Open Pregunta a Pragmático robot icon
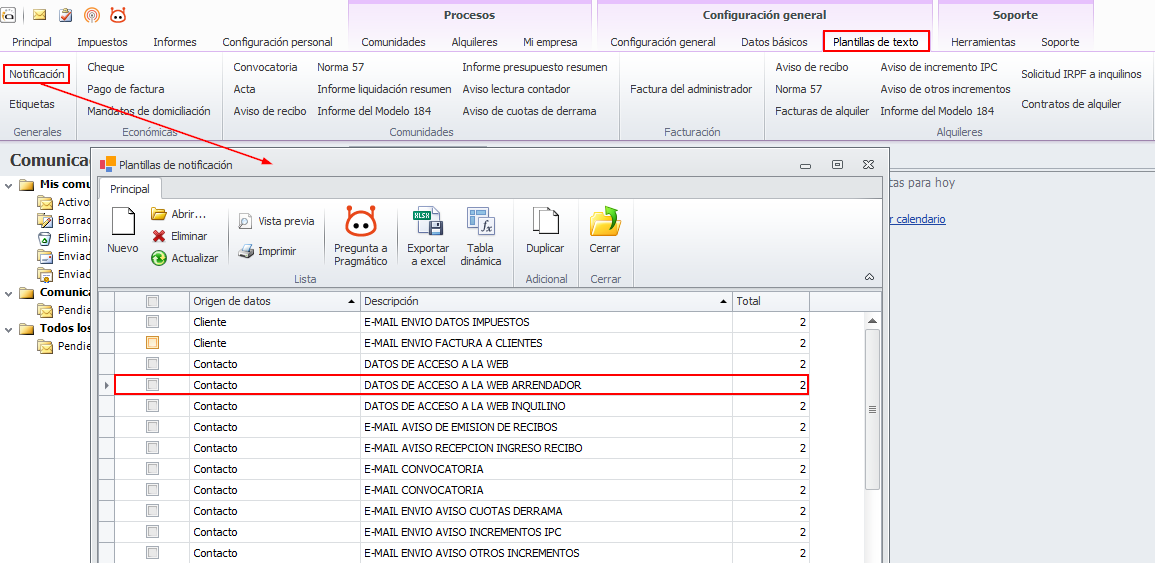The height and width of the screenshot is (563, 1155). point(360,223)
